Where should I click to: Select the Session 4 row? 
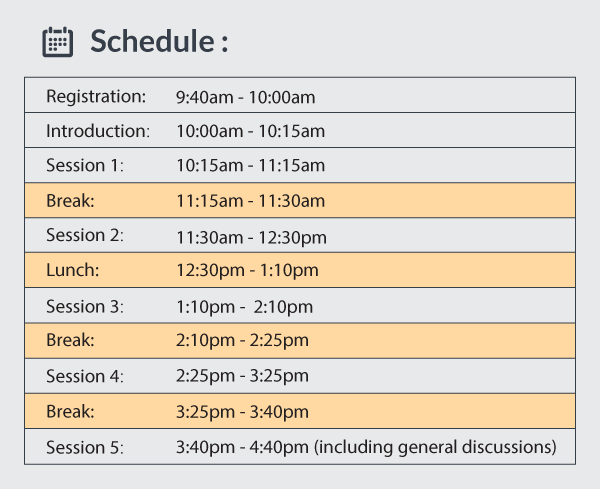click(x=300, y=376)
